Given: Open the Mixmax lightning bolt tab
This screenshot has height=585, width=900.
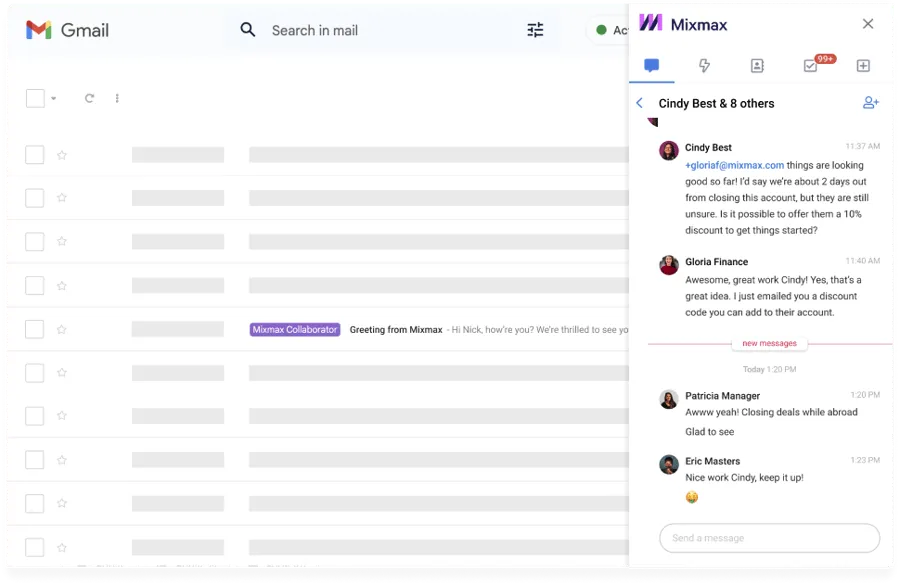Looking at the screenshot, I should (x=704, y=65).
